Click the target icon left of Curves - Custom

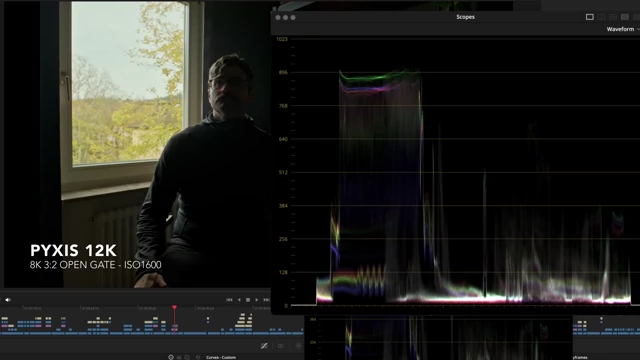pyautogui.click(x=171, y=357)
